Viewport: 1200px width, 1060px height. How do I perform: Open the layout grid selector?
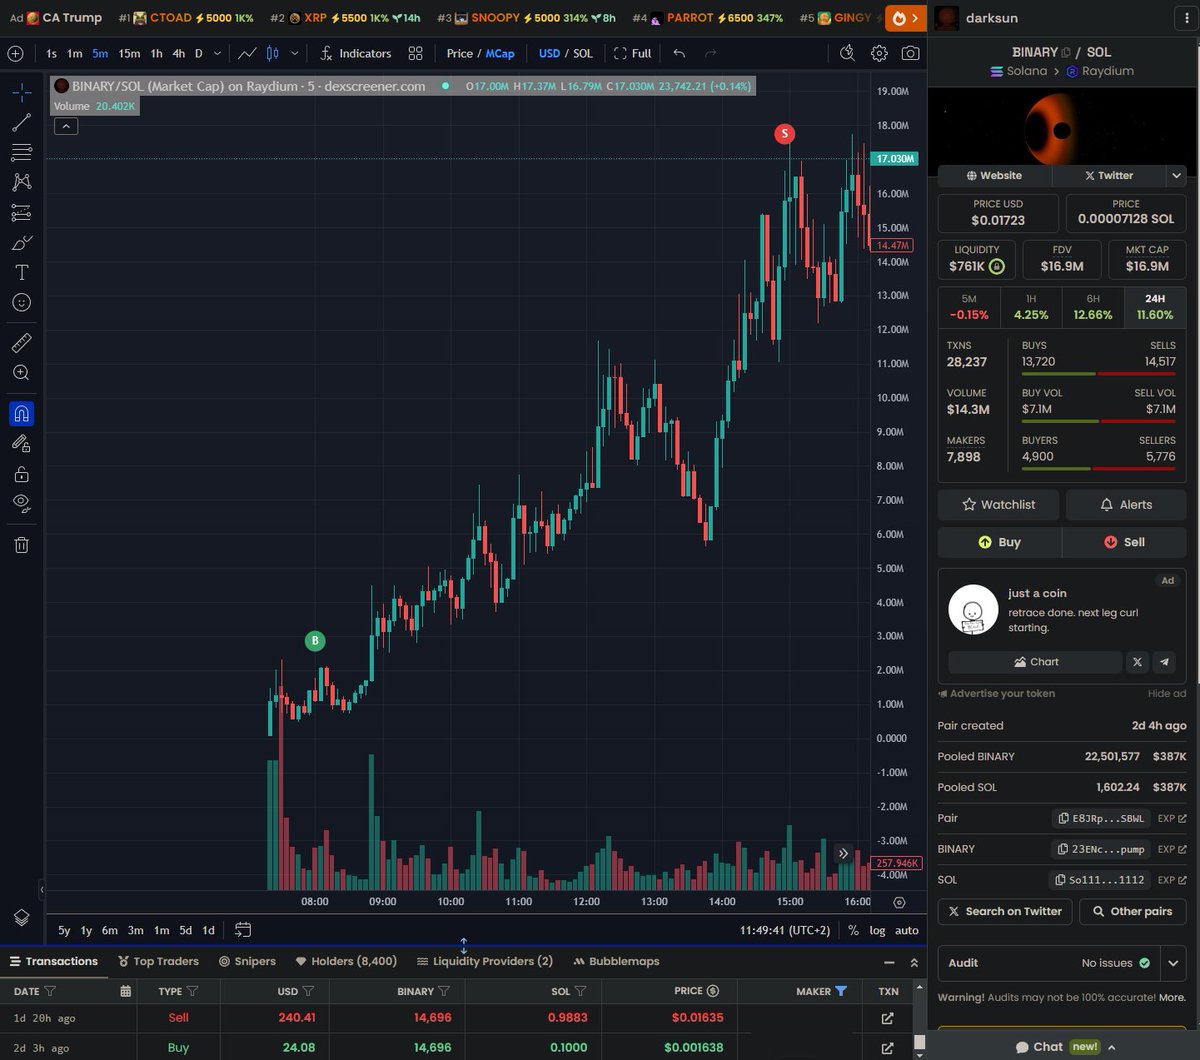(416, 53)
